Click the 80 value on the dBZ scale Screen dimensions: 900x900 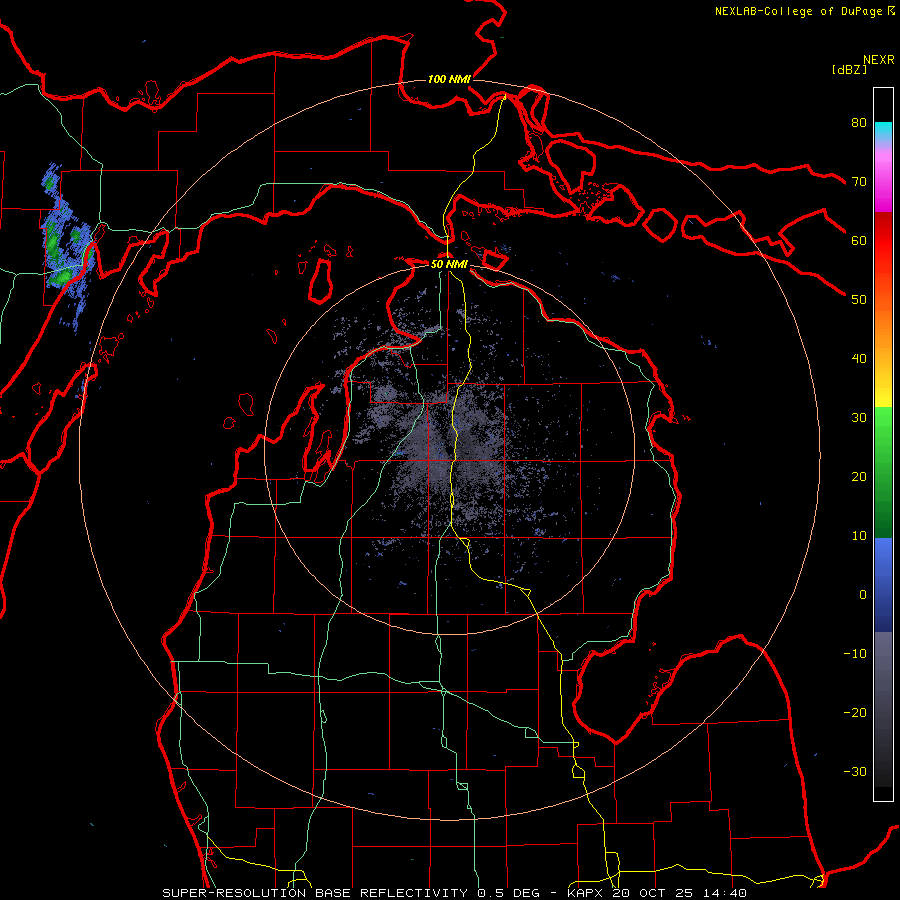[859, 122]
